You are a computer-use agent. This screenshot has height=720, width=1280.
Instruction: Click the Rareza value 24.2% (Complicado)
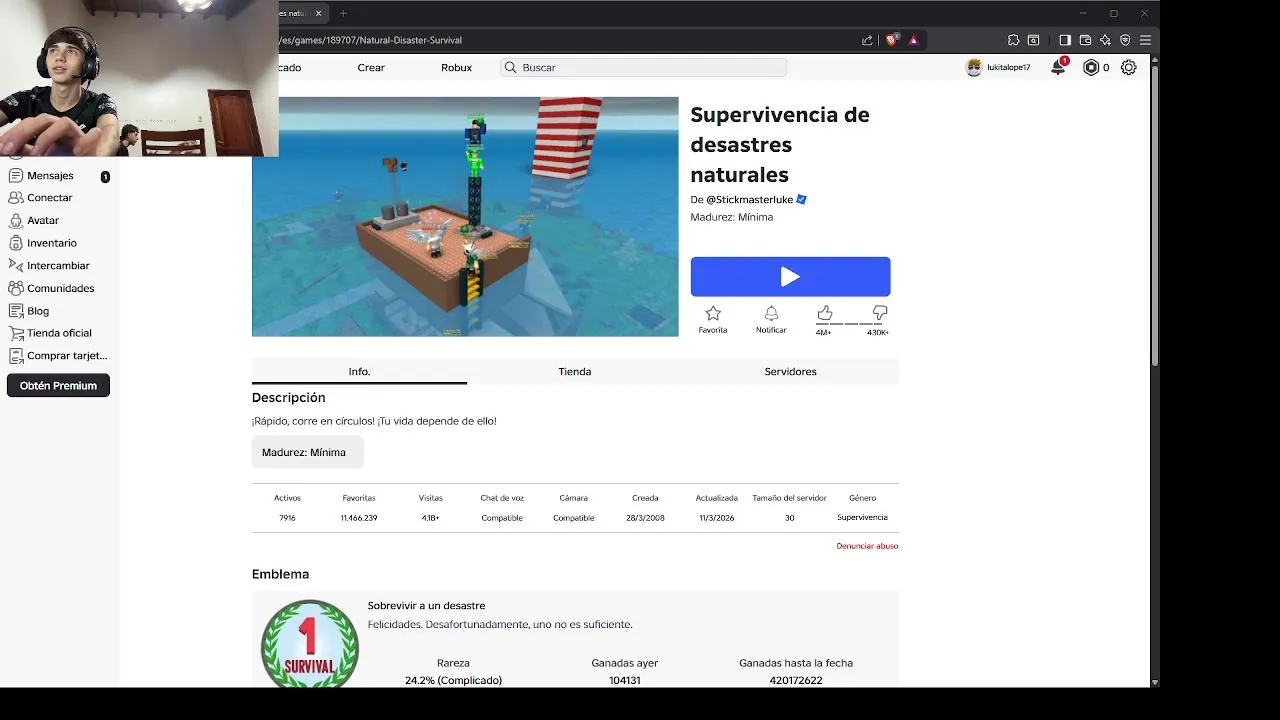(x=453, y=680)
